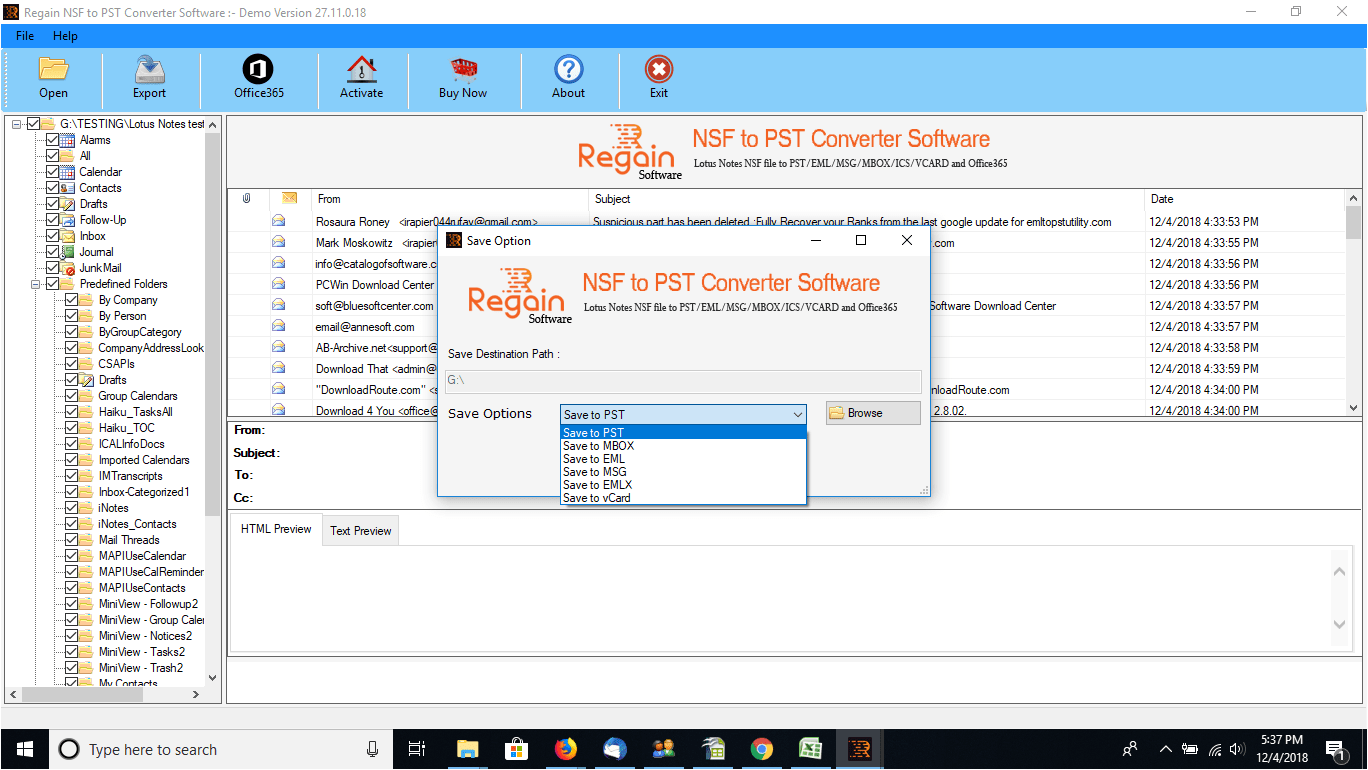Toggle the All folder checkbox
This screenshot has width=1368, height=770.
coord(53,156)
